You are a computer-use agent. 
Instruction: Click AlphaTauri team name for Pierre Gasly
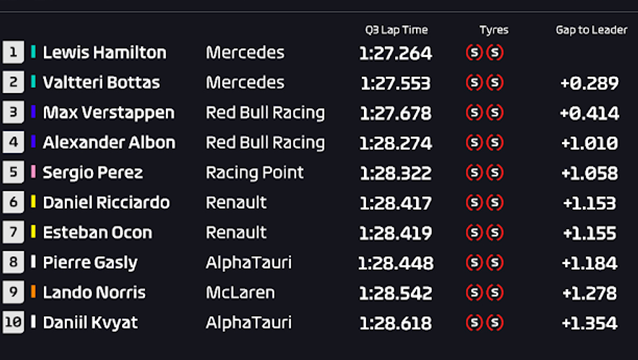(249, 262)
